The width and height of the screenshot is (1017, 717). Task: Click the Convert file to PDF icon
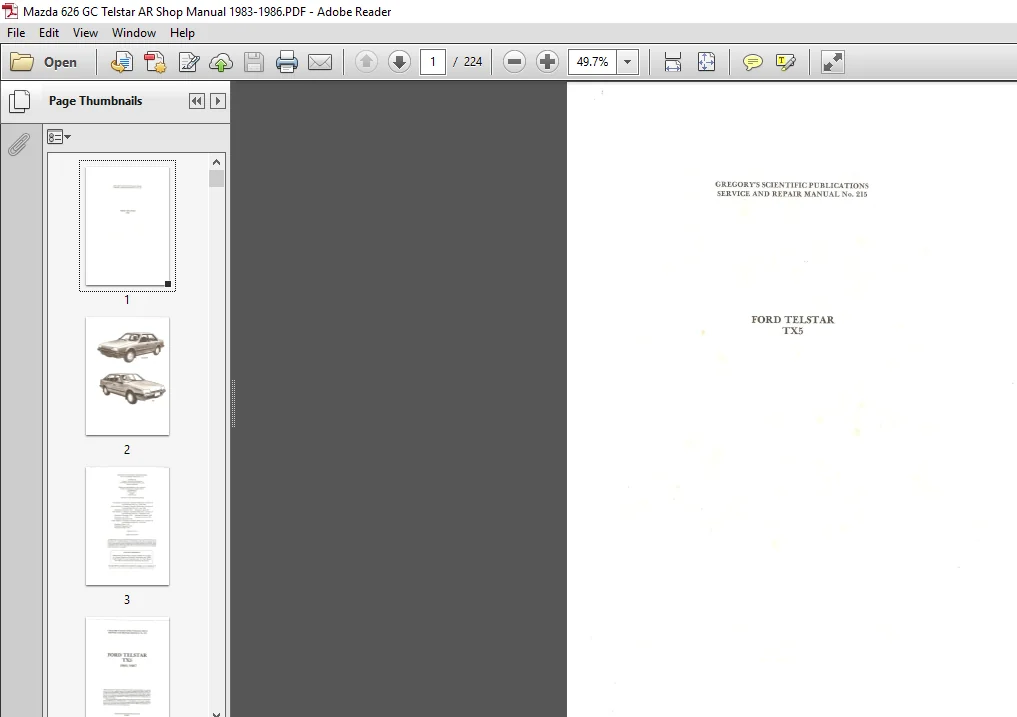121,62
